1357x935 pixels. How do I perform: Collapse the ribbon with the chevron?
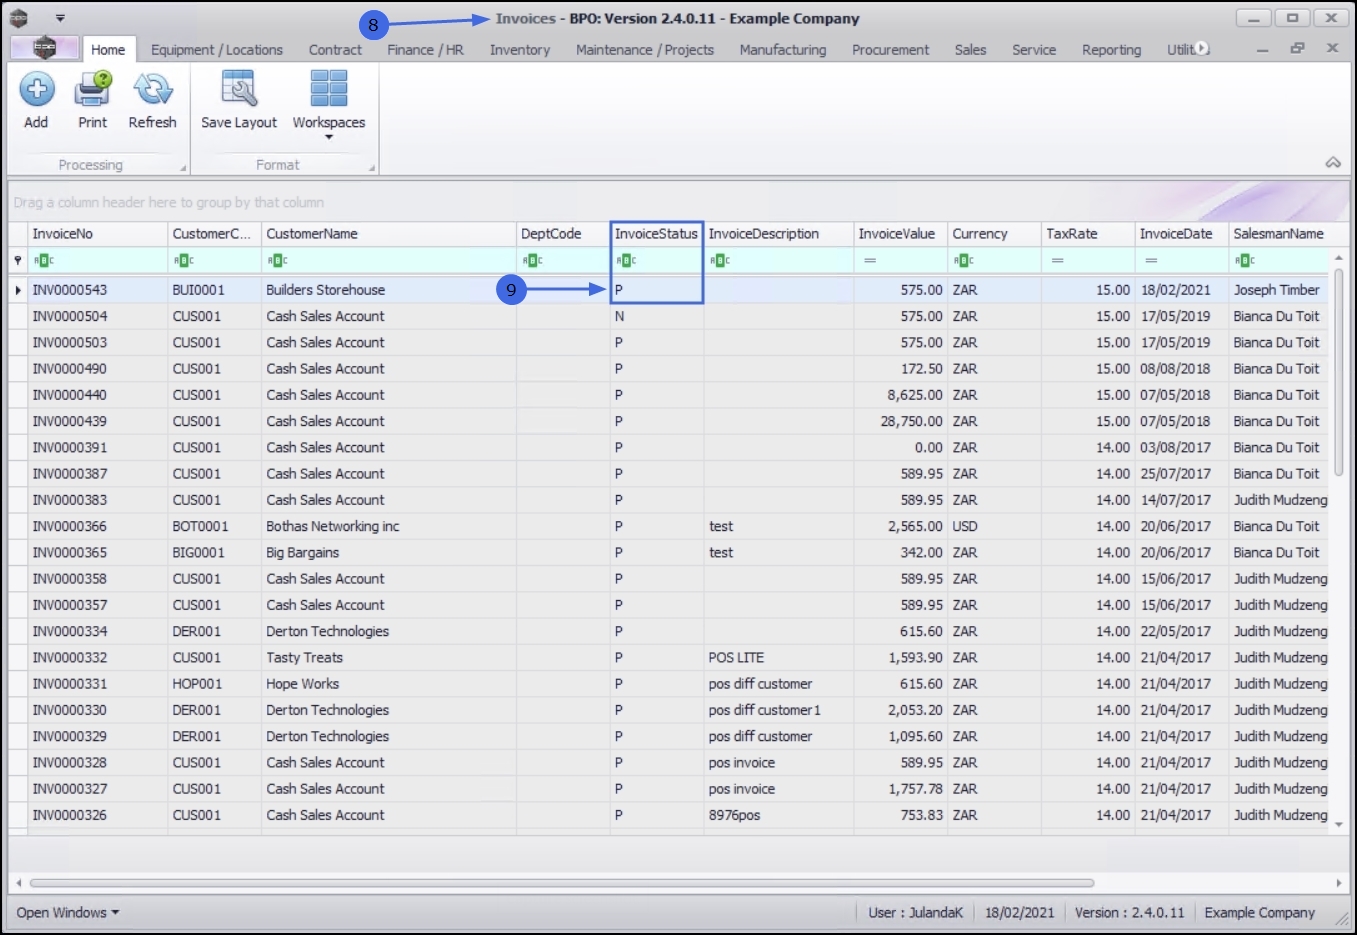click(x=1333, y=162)
